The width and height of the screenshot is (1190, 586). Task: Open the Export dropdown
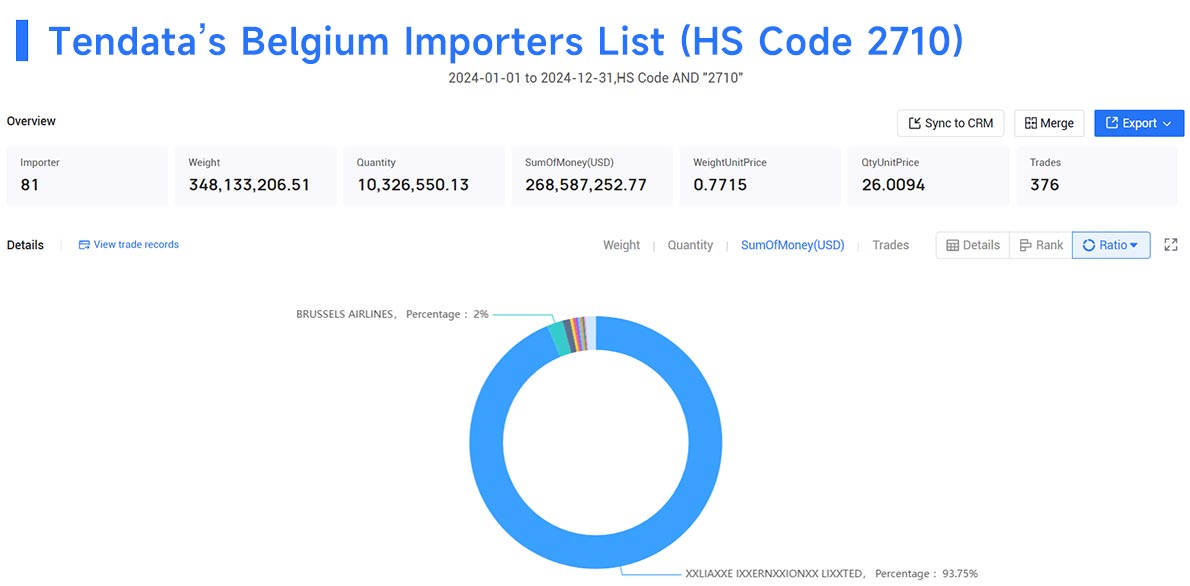[x=1138, y=123]
